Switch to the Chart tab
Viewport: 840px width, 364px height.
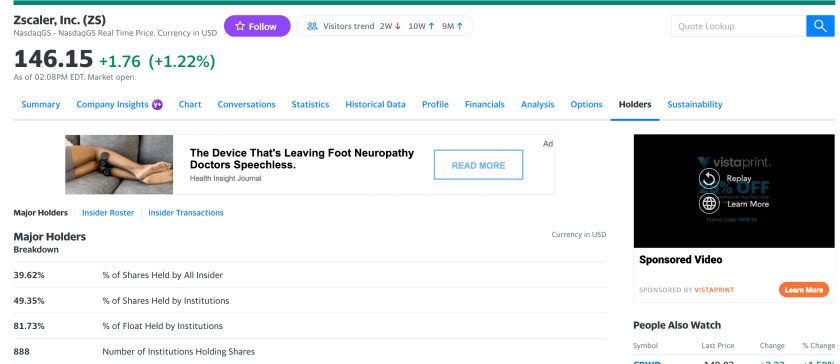pyautogui.click(x=190, y=105)
